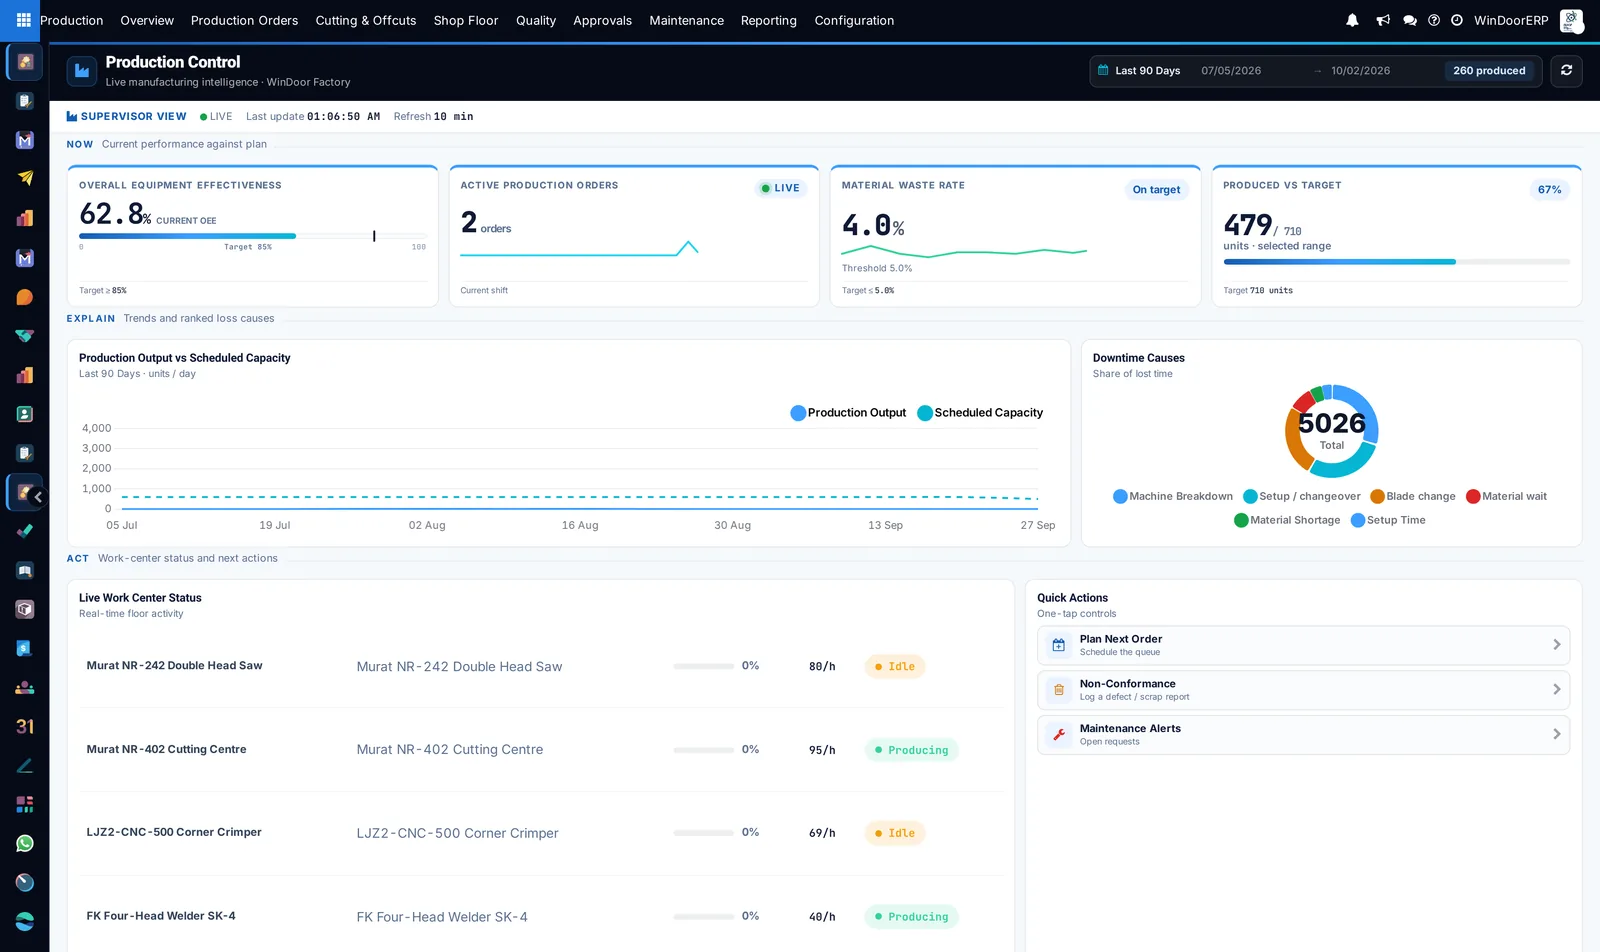This screenshot has height=952, width=1600.
Task: Go to the Overview menu item
Action: coord(147,20)
